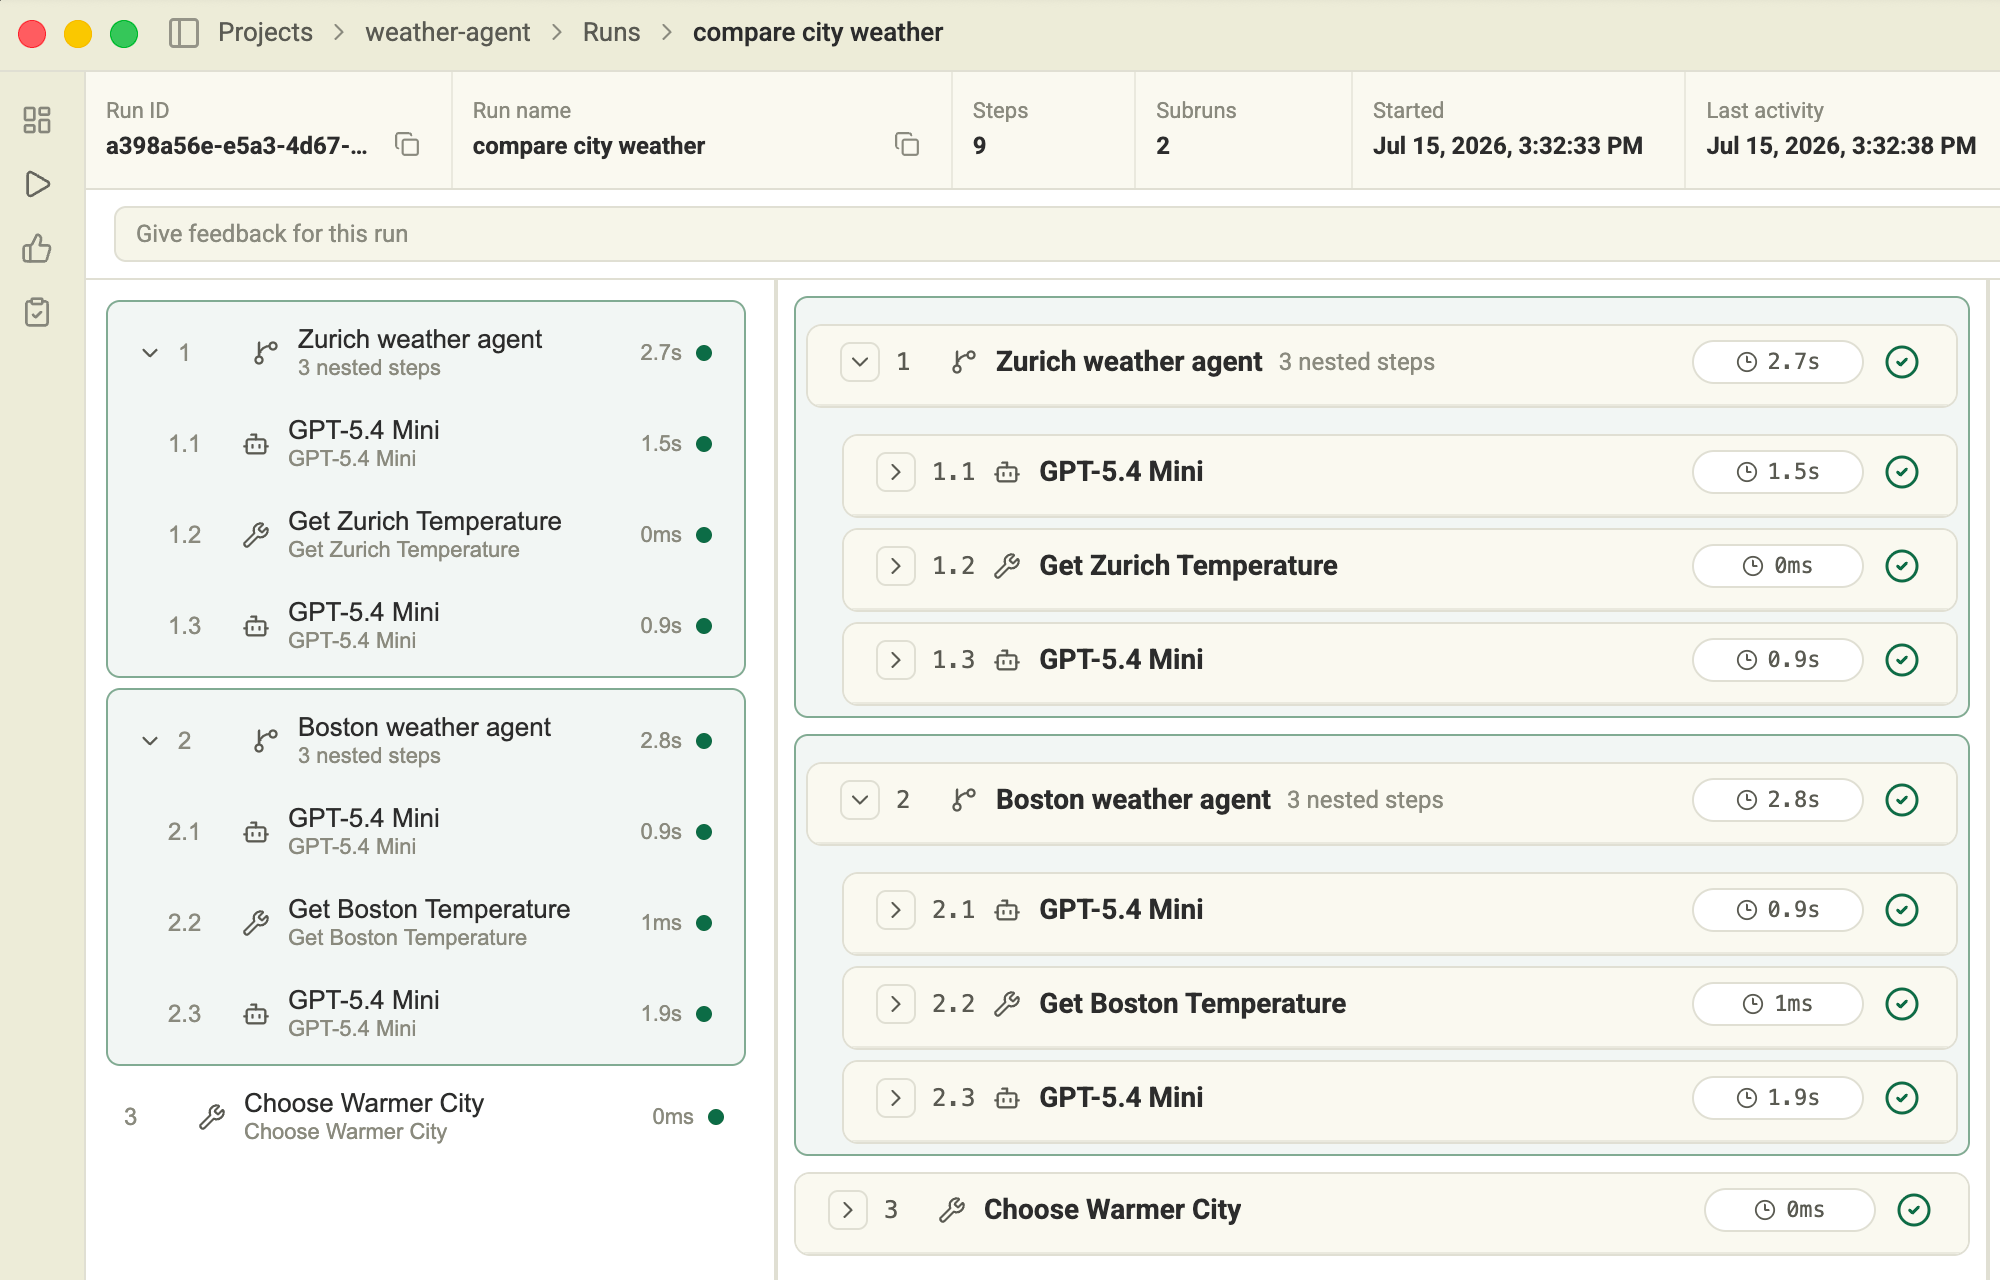2000x1280 pixels.
Task: Click wrench icon of tree step 1.2
Action: [256, 535]
